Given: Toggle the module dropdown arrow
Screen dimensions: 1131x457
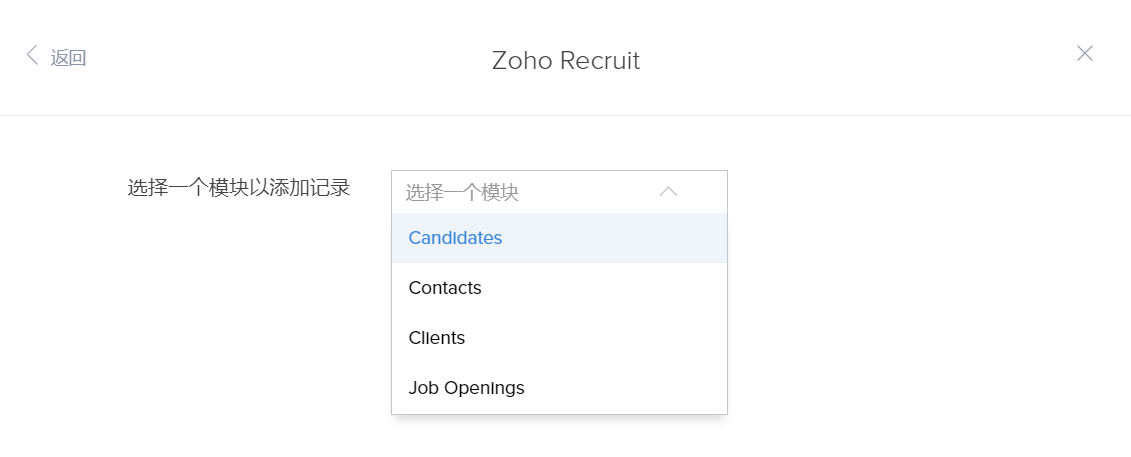Looking at the screenshot, I should (x=668, y=192).
